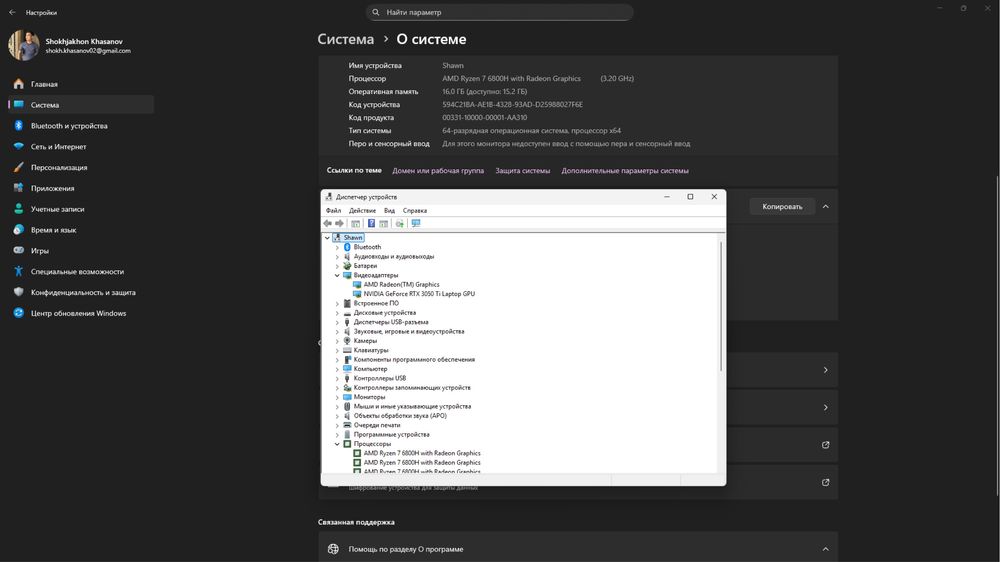
Task: Open the Вид menu
Action: [x=389, y=211]
